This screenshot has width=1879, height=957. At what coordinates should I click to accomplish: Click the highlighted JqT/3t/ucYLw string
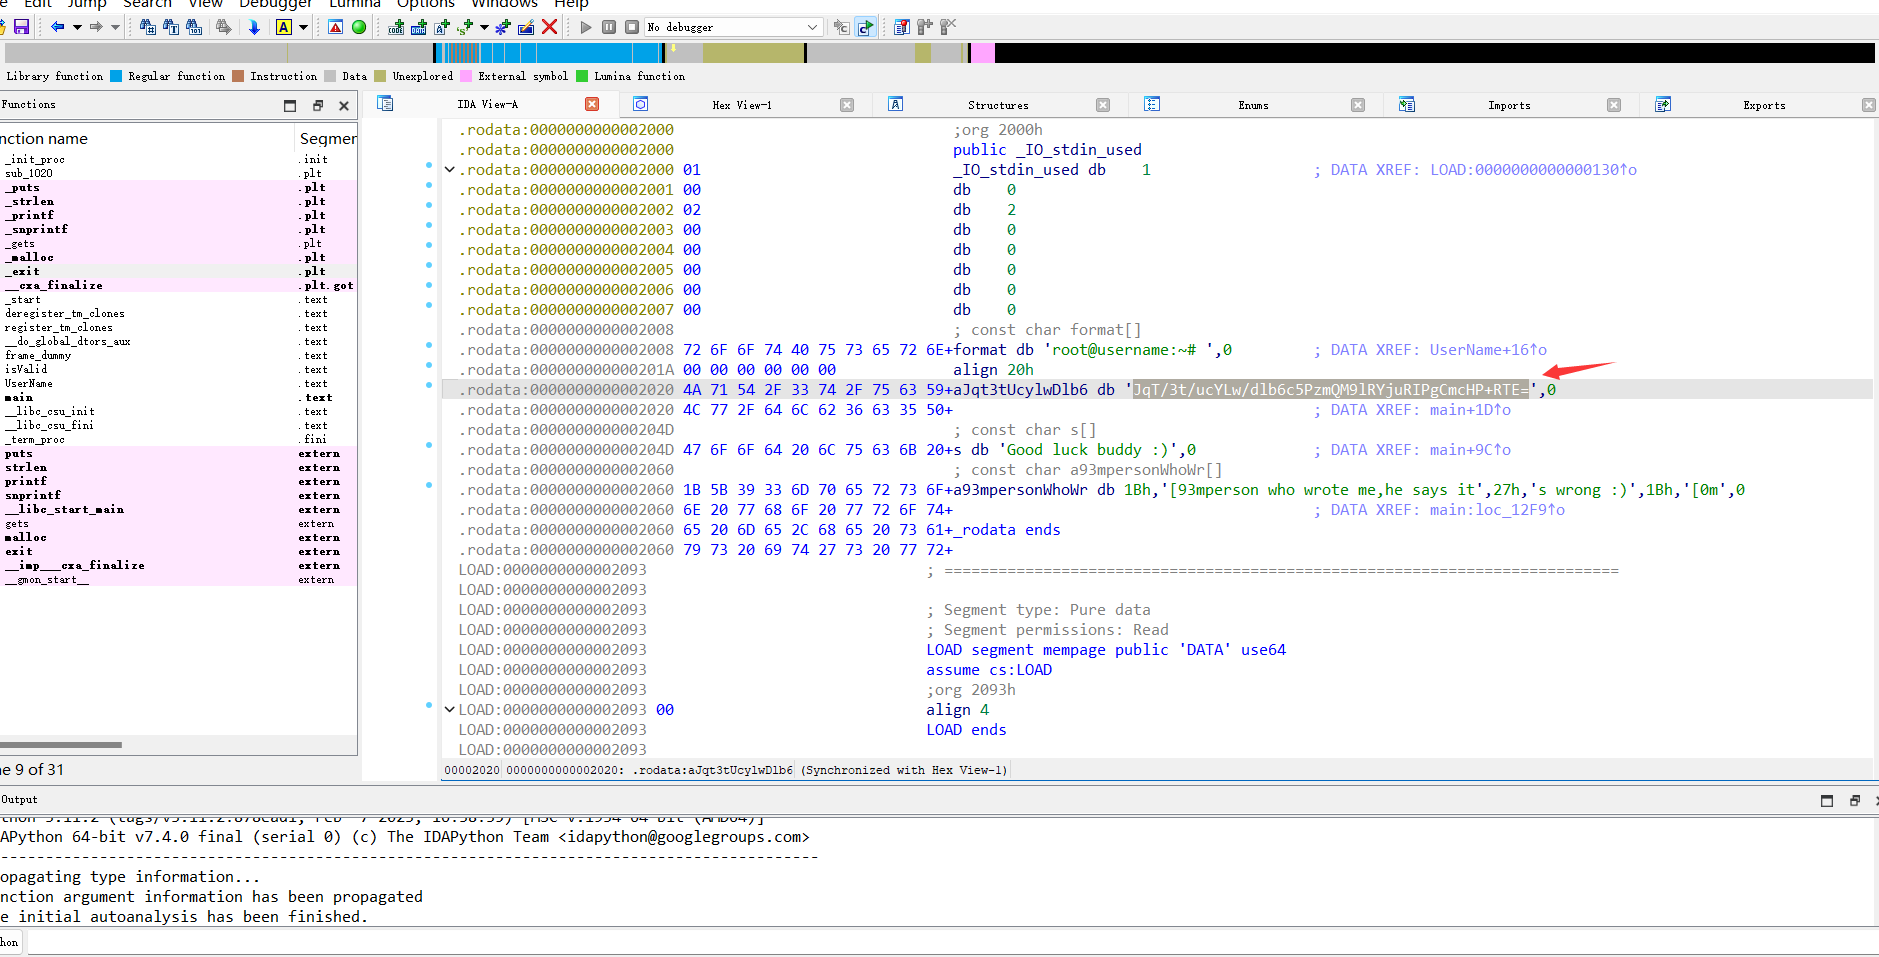click(1330, 390)
